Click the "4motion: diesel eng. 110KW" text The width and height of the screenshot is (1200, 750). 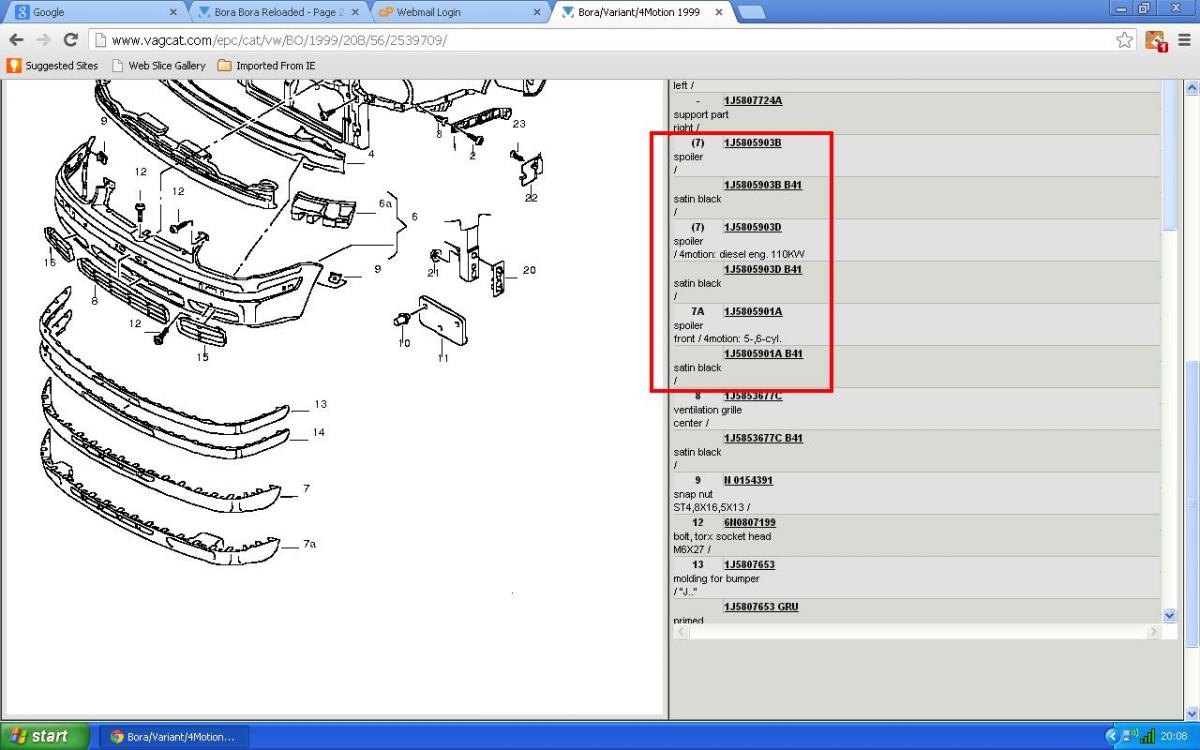(742, 254)
